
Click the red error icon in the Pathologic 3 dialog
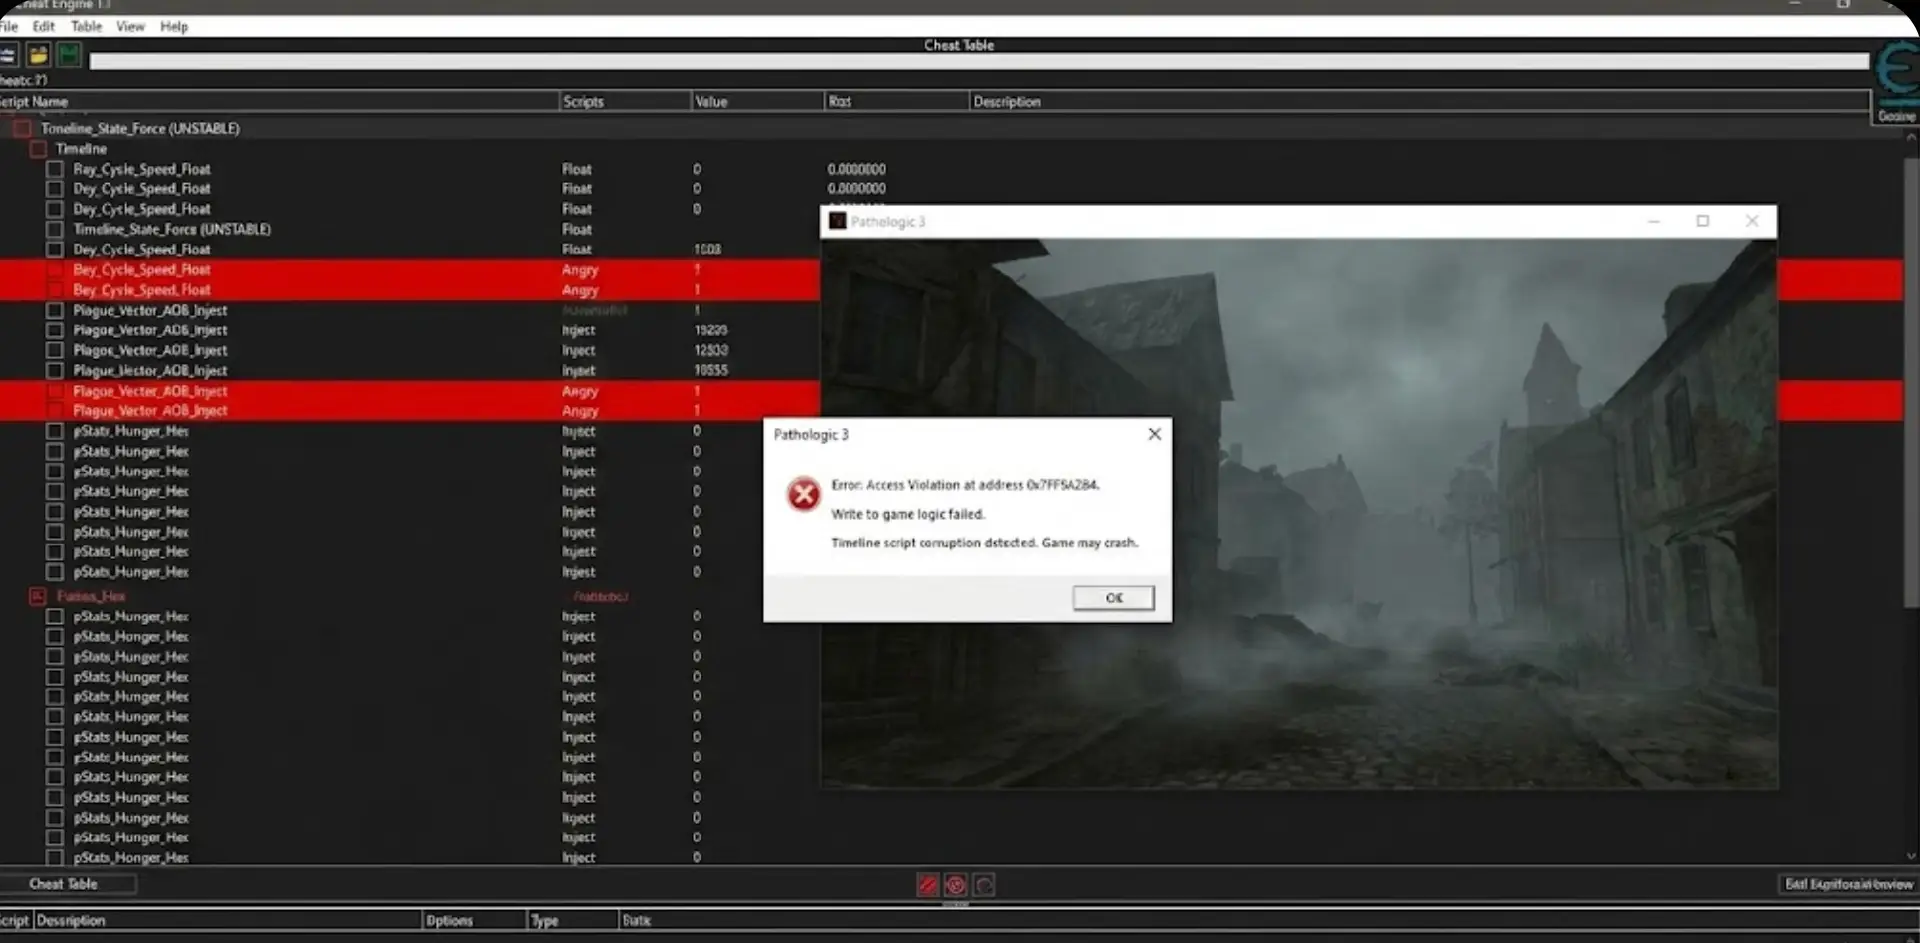coord(803,493)
